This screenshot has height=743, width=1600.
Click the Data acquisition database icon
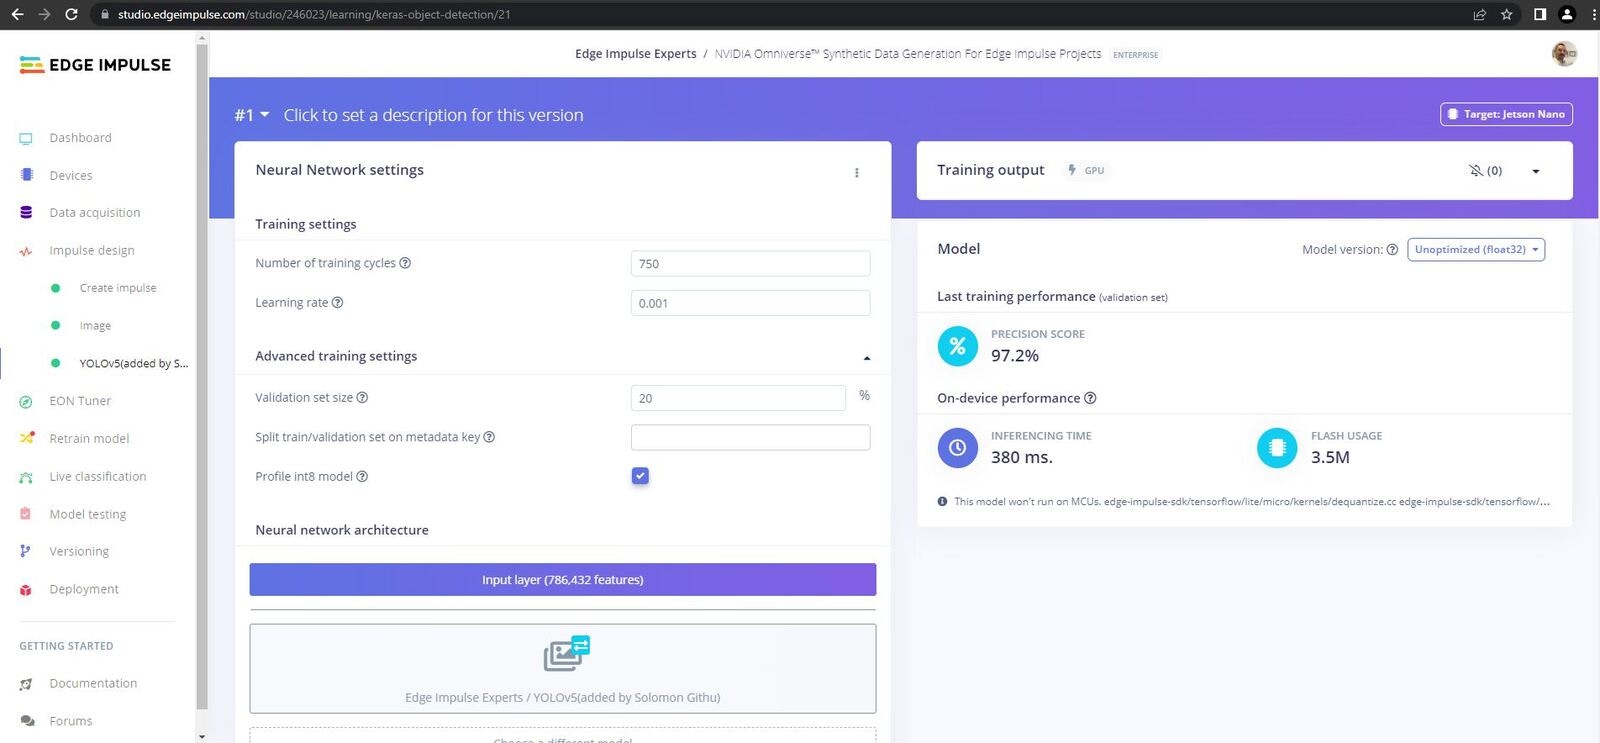[x=26, y=212]
